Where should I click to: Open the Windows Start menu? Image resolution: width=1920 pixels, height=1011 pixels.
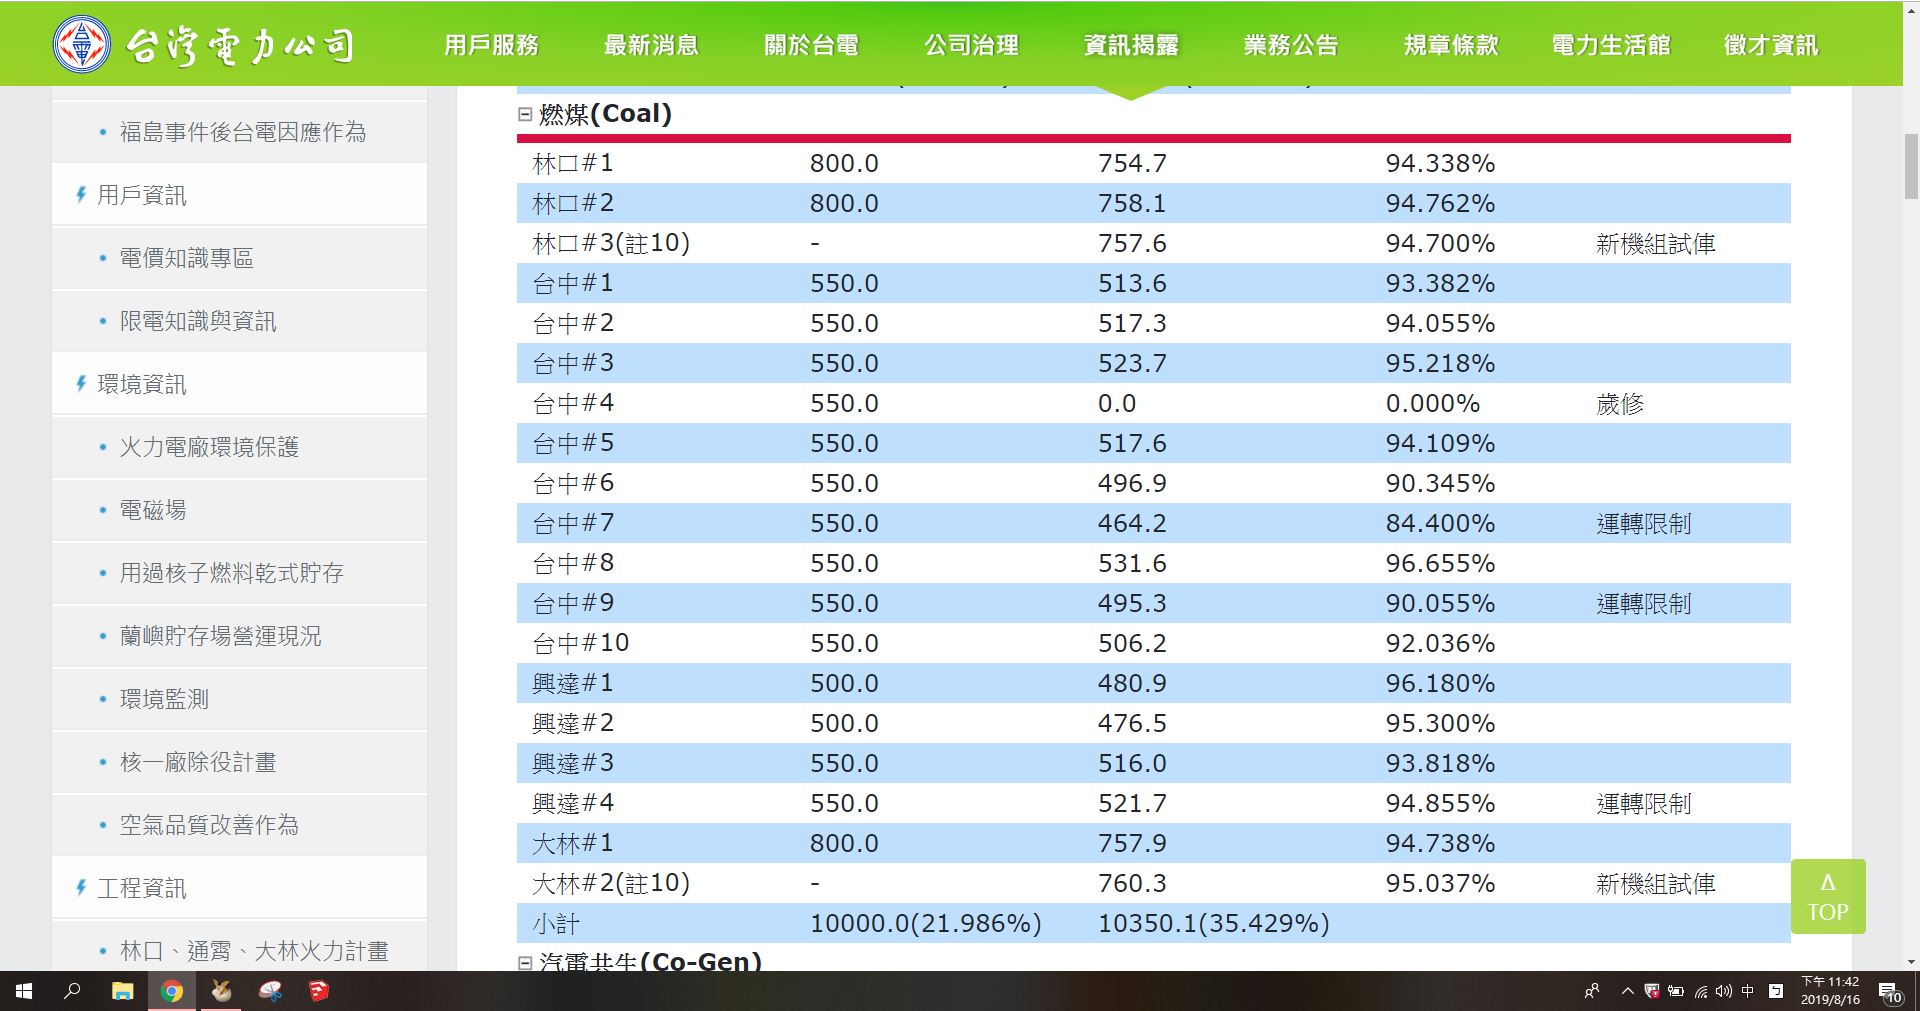[24, 991]
